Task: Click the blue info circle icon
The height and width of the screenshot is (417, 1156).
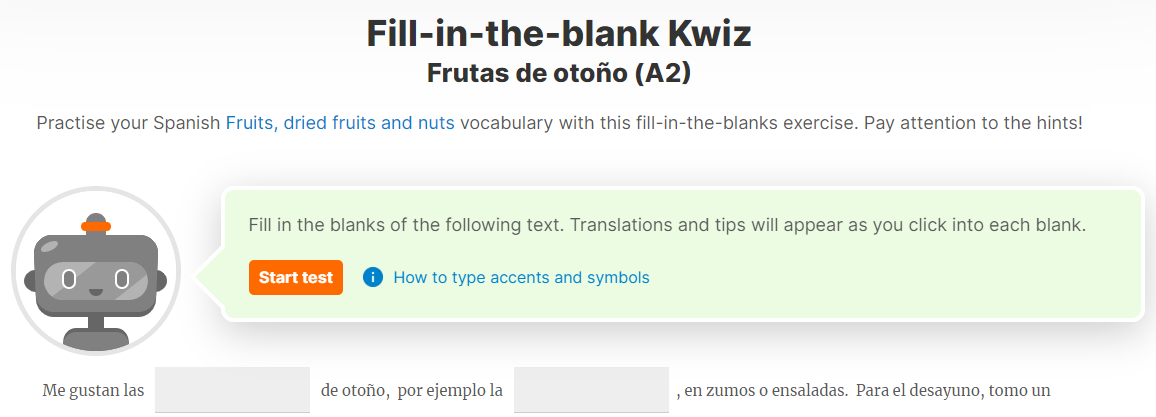Action: pyautogui.click(x=373, y=278)
